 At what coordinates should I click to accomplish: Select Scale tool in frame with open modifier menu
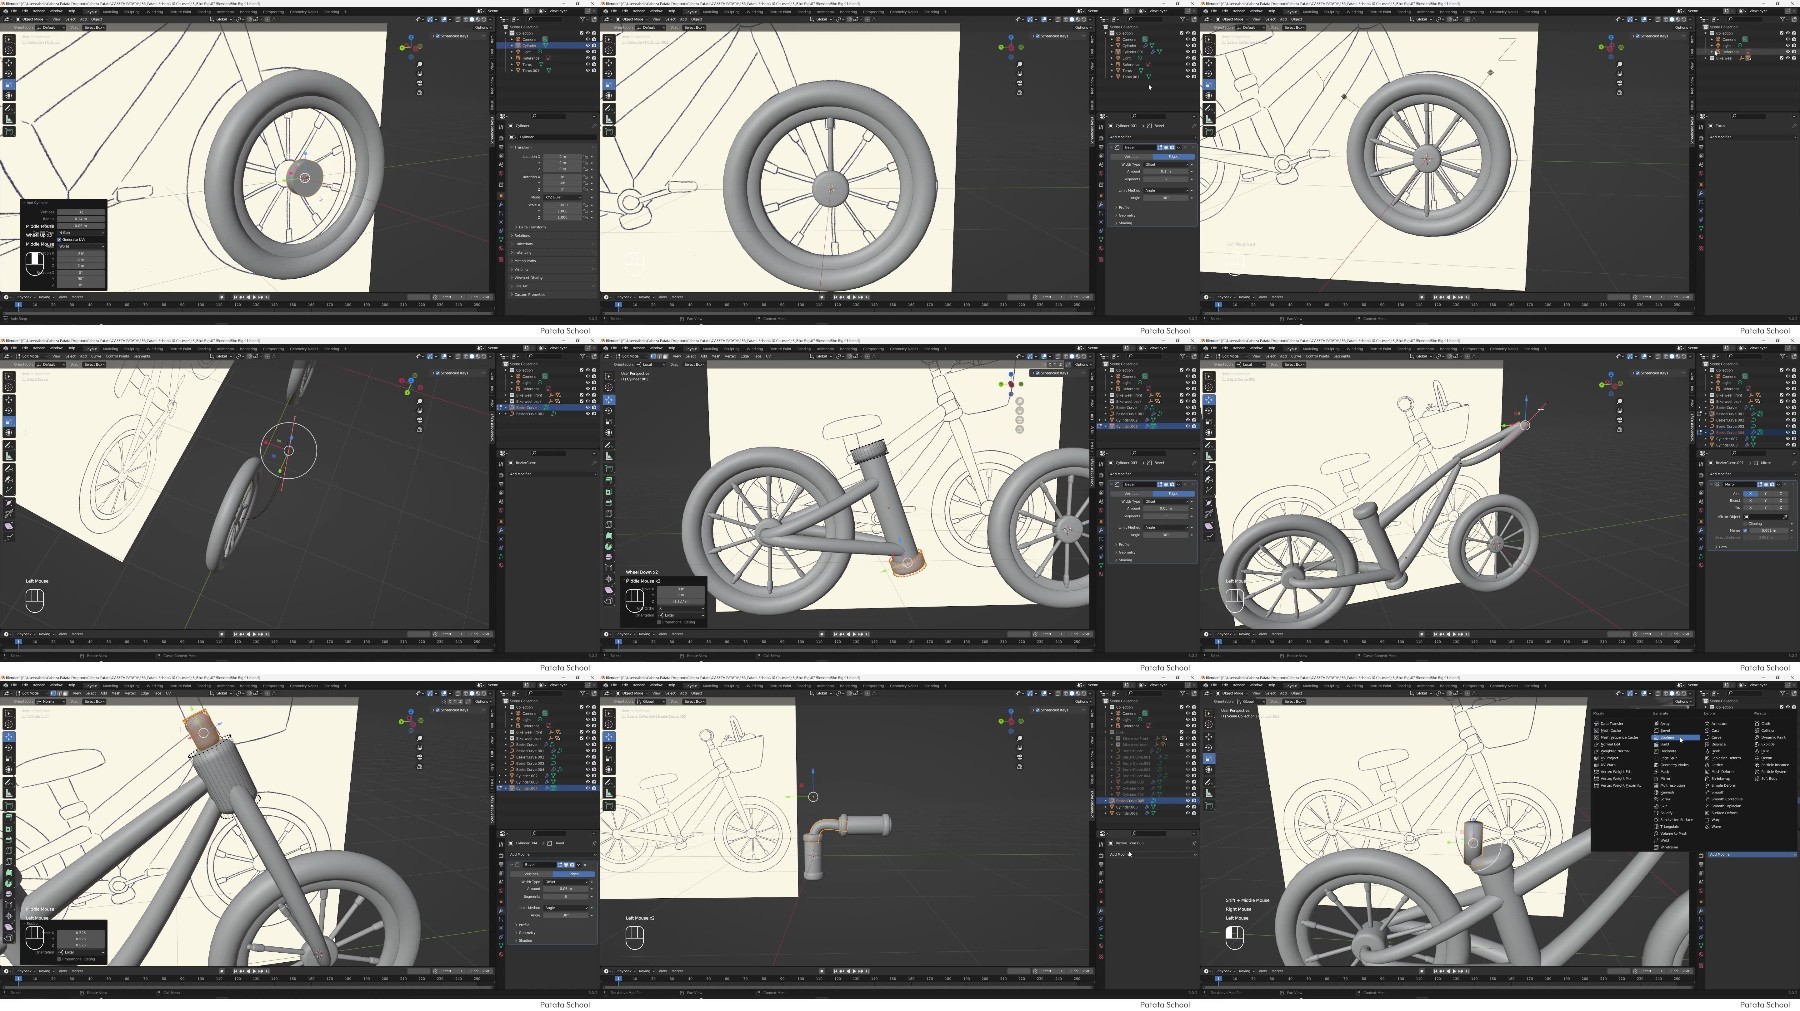coord(1209,759)
